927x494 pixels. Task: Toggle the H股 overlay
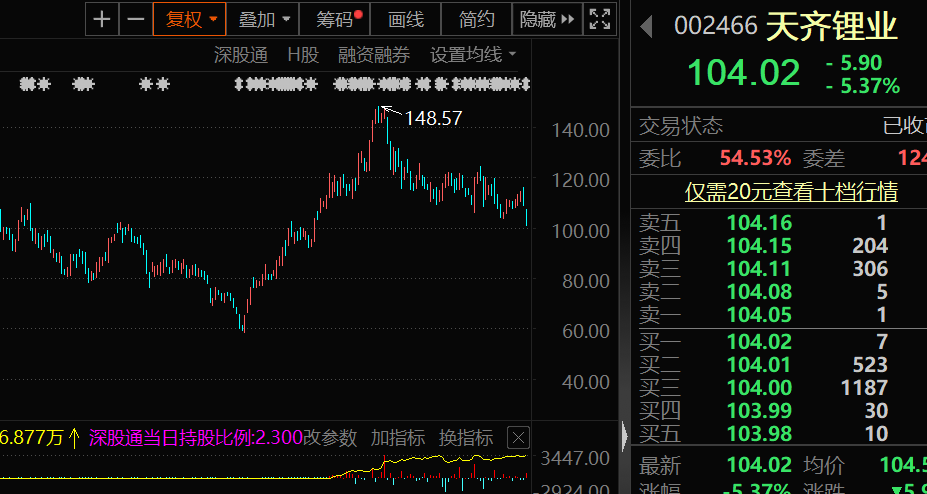tap(302, 55)
